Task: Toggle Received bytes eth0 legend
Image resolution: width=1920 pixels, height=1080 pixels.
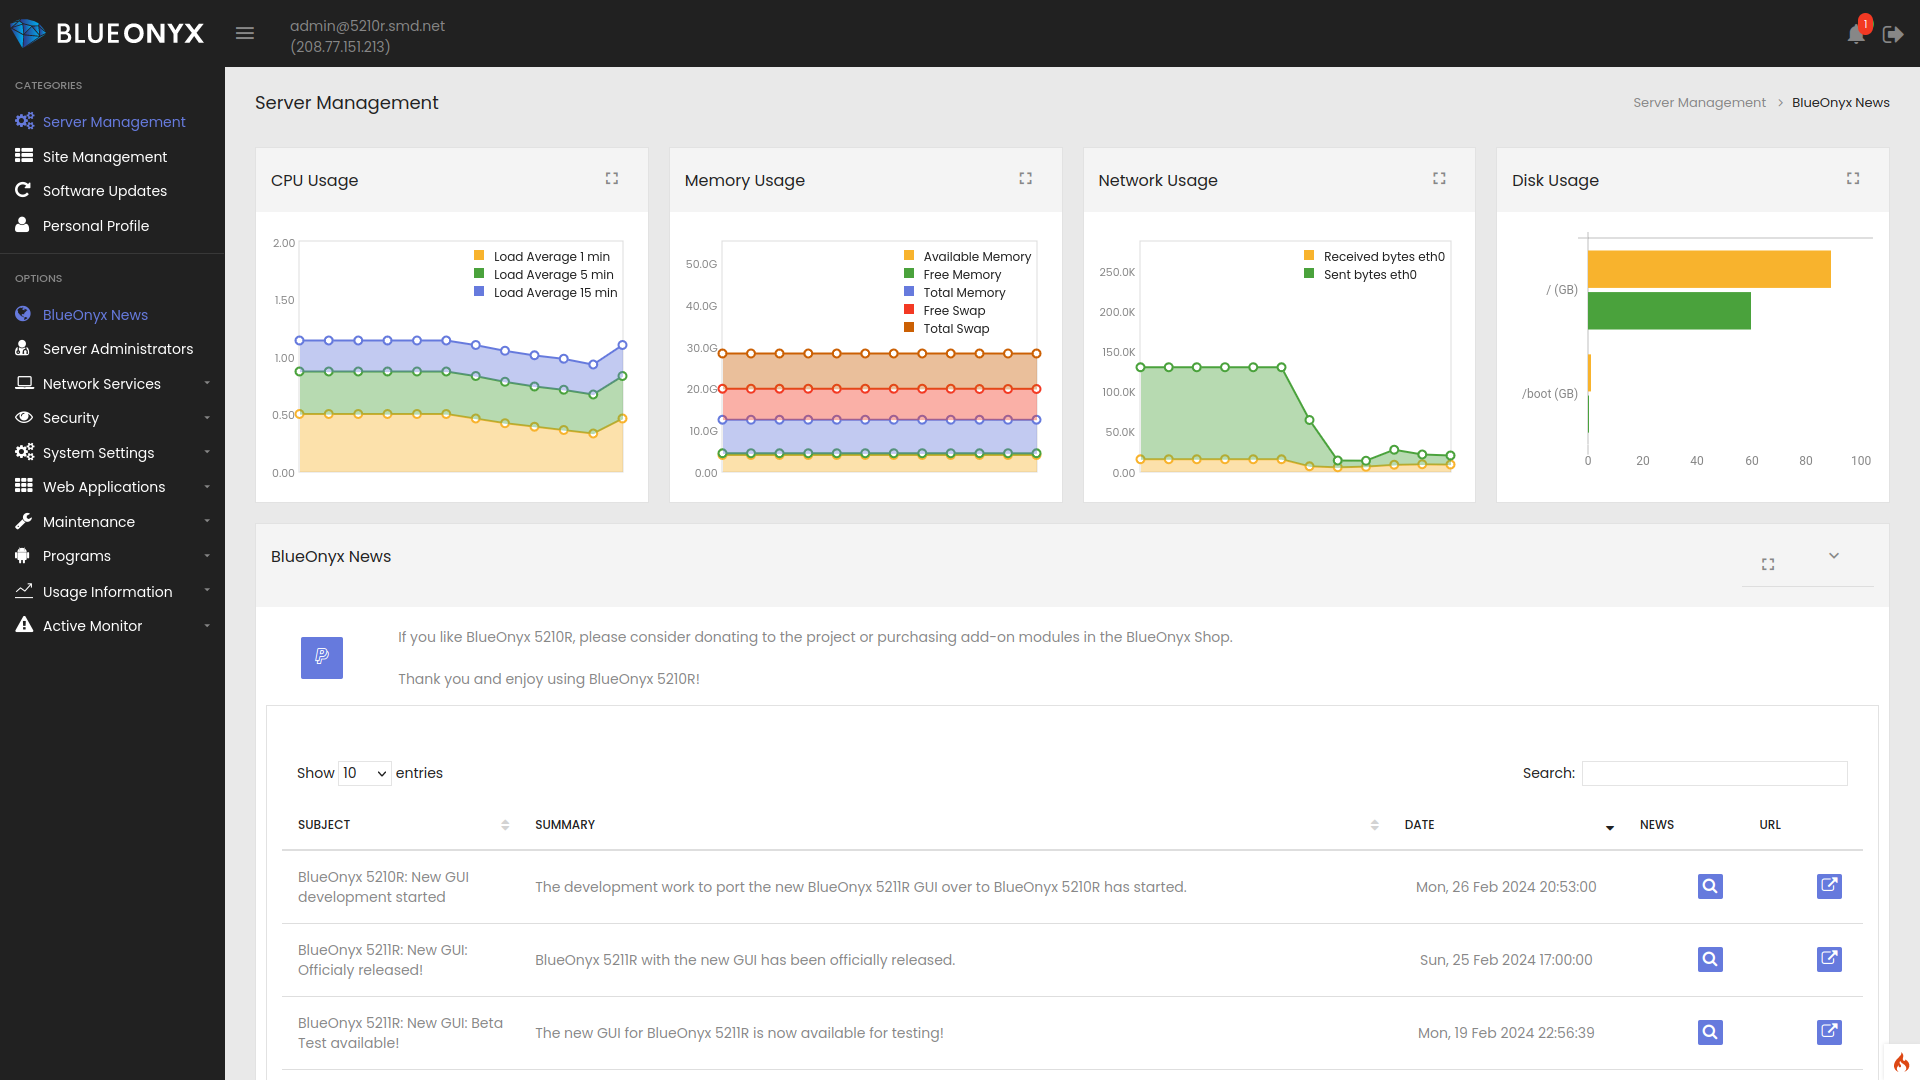Action: (1374, 257)
